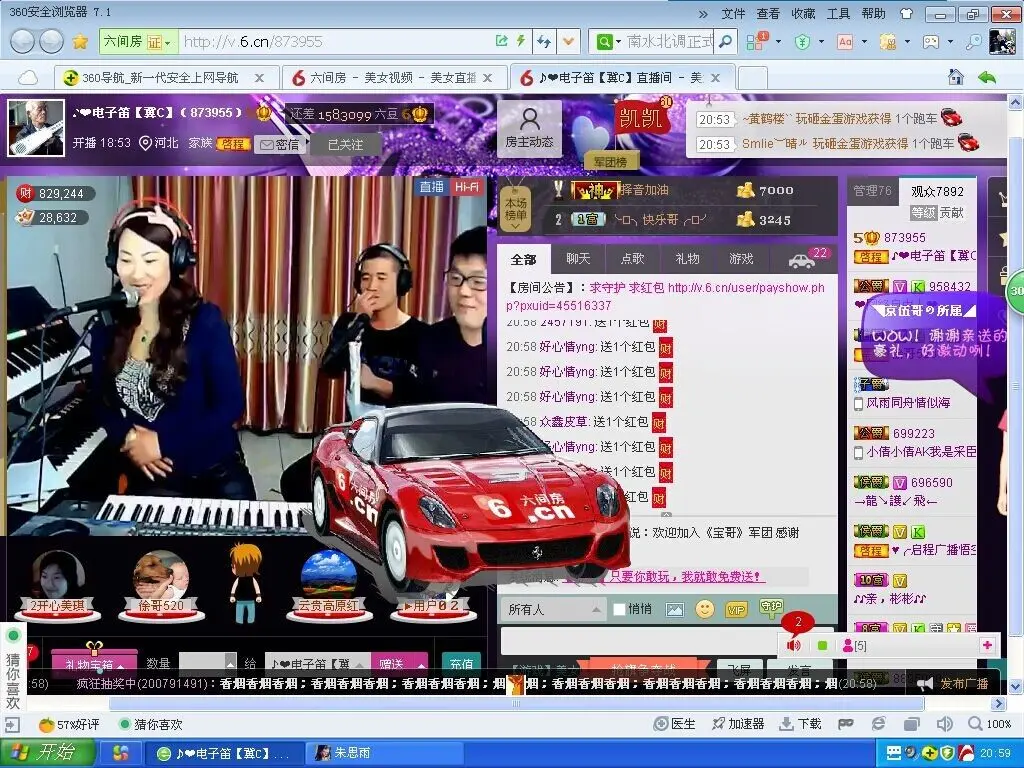Open the 医生 browser doctor tool
Viewport: 1024px width, 768px height.
pyautogui.click(x=675, y=724)
